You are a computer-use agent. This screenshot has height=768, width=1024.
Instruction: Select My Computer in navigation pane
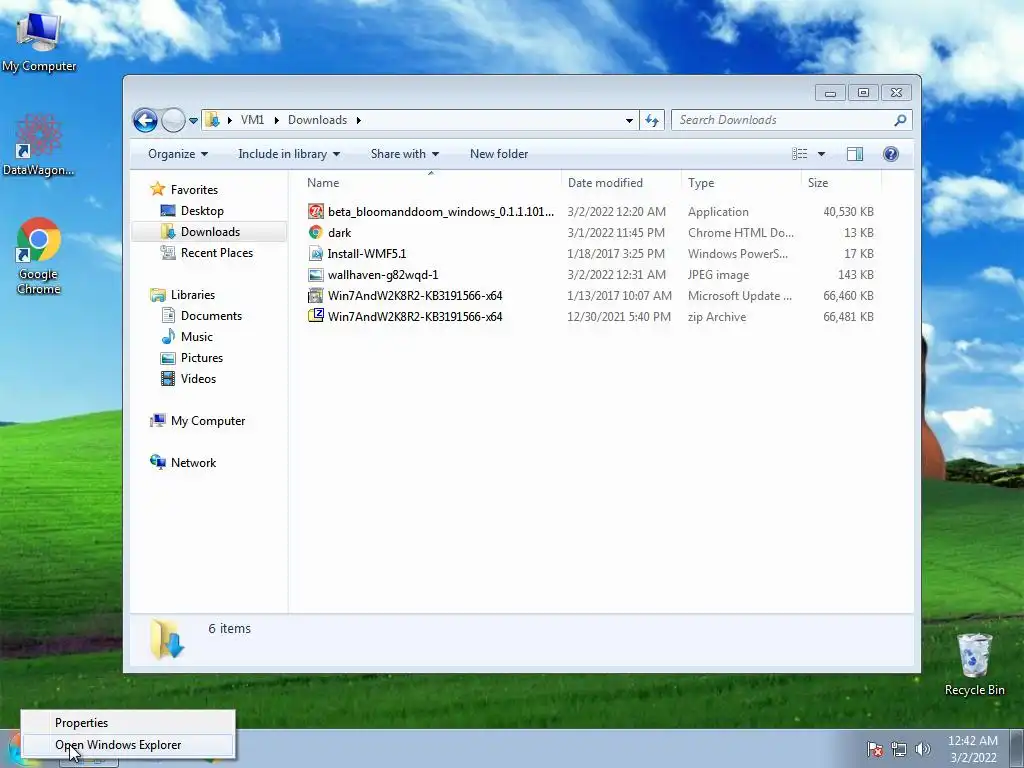pos(208,421)
